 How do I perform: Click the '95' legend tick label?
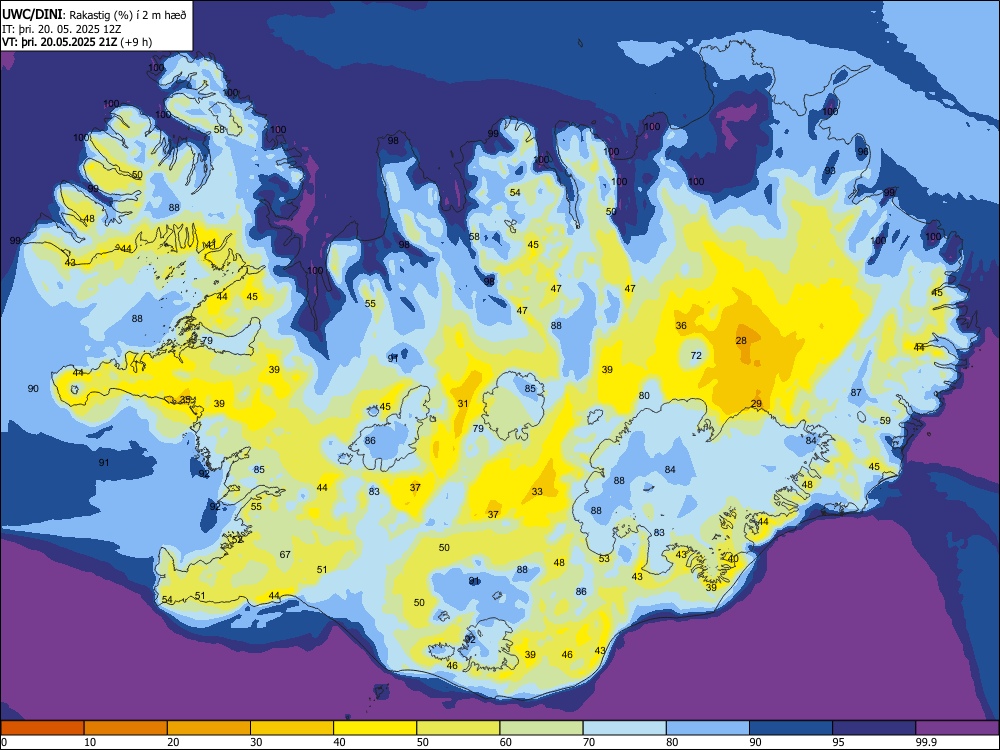click(x=838, y=742)
